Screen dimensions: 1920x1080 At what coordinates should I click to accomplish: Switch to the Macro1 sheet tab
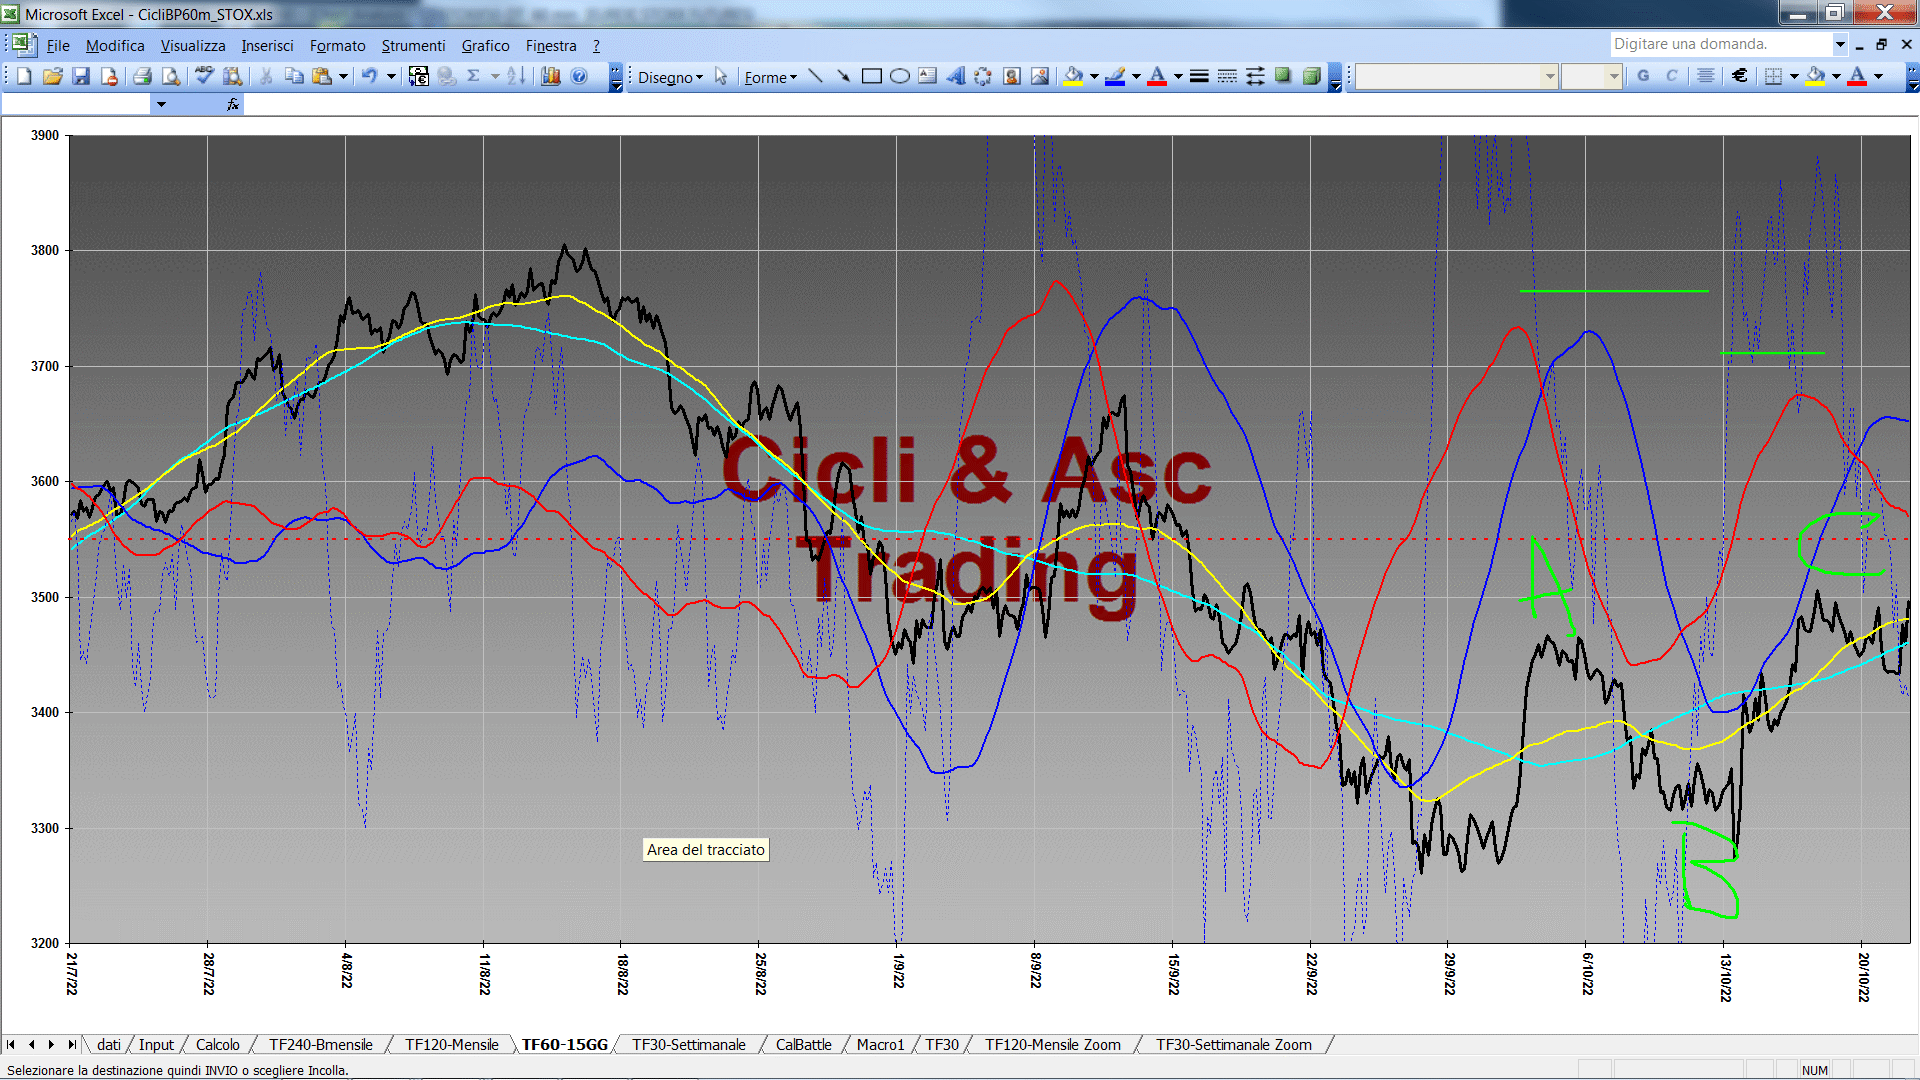[x=880, y=1044]
